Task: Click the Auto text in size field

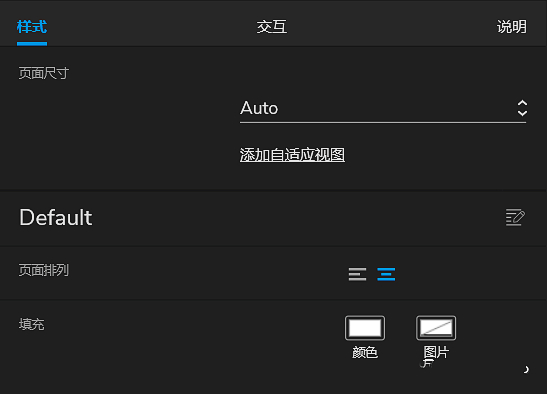Action: coord(259,108)
